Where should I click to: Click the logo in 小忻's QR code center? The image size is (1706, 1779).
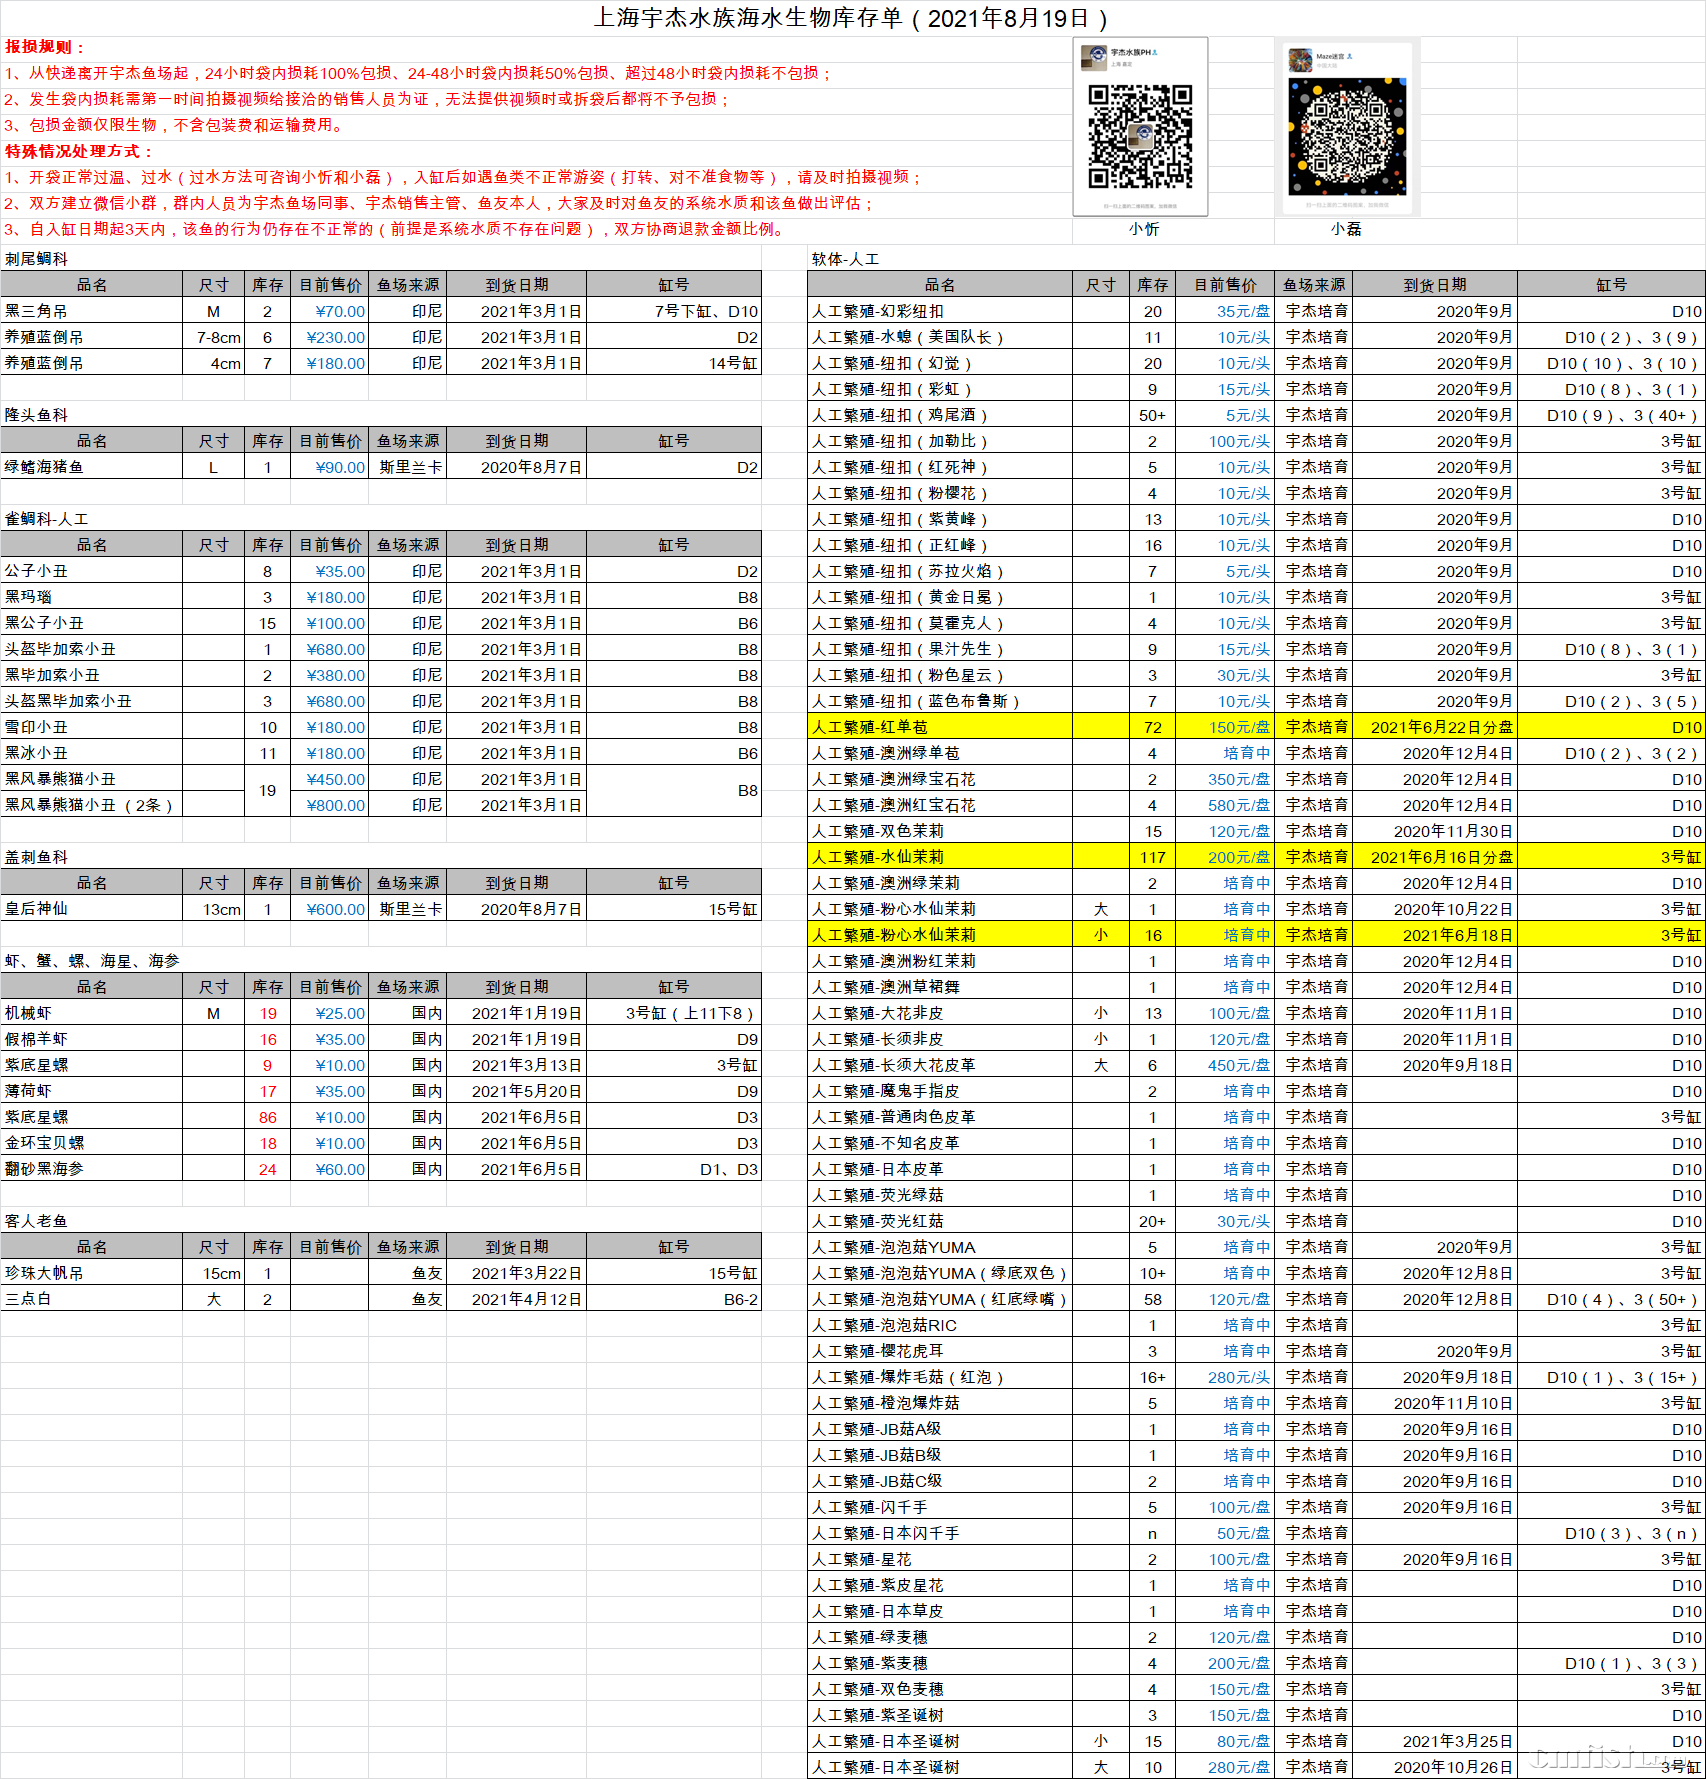(x=1140, y=137)
